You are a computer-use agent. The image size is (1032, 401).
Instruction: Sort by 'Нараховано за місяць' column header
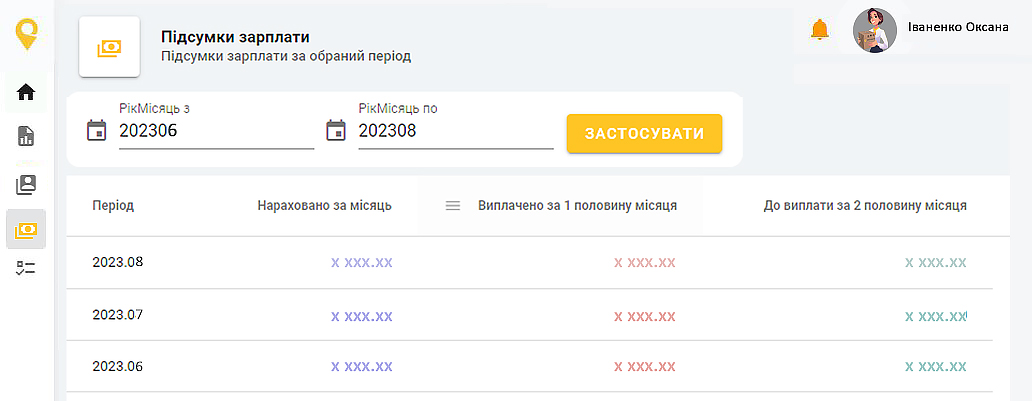pyautogui.click(x=324, y=205)
